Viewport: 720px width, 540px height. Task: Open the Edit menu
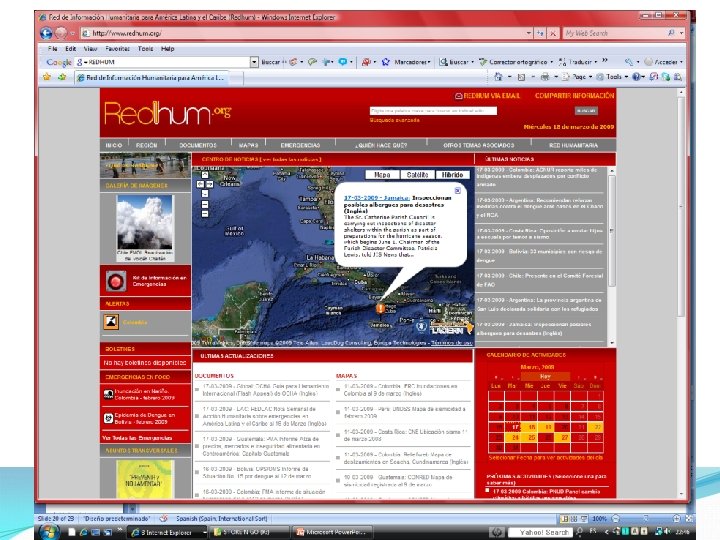point(70,49)
